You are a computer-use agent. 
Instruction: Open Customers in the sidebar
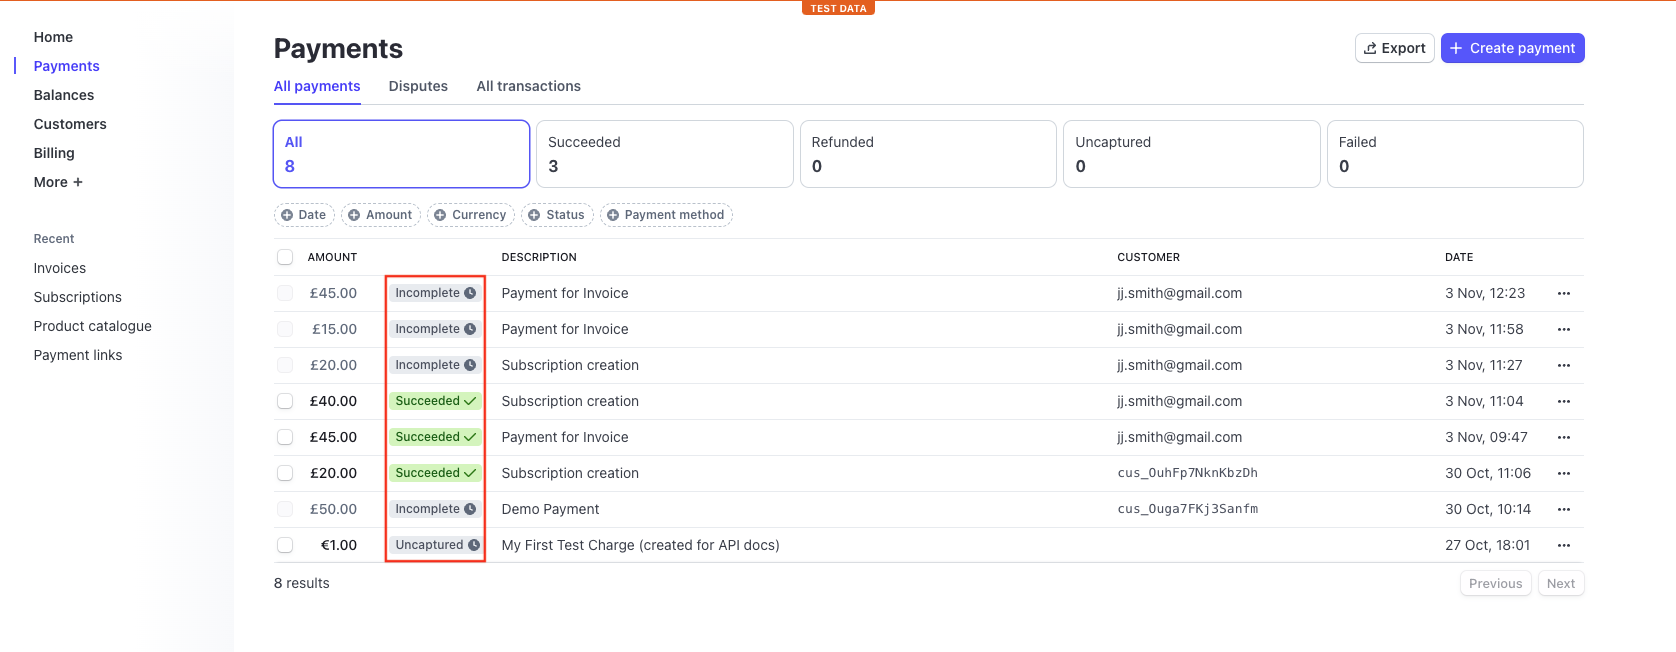coord(70,124)
